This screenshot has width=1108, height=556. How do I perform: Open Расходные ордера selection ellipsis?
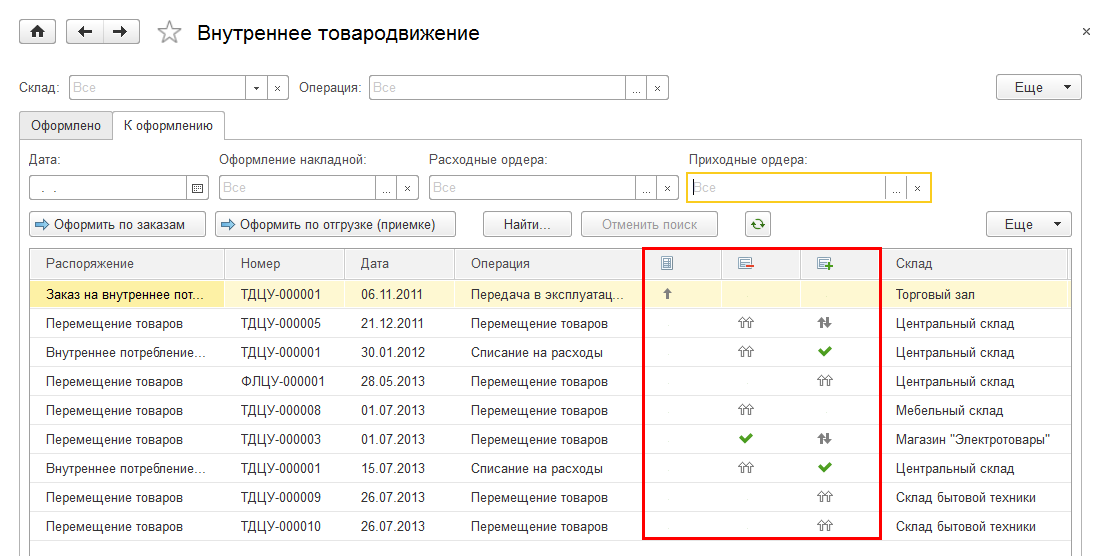point(646,188)
